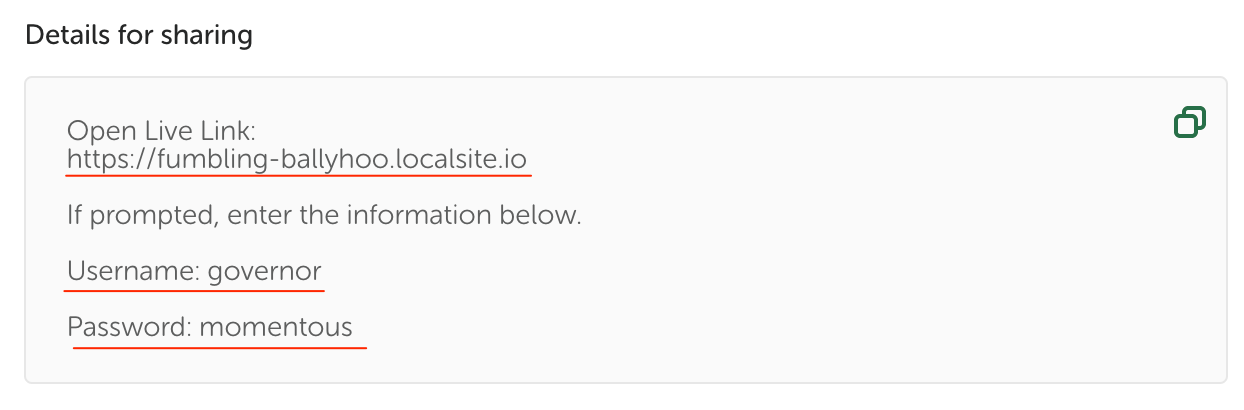Click the word "below" in the instructions
This screenshot has height=410, width=1244.
click(x=546, y=215)
